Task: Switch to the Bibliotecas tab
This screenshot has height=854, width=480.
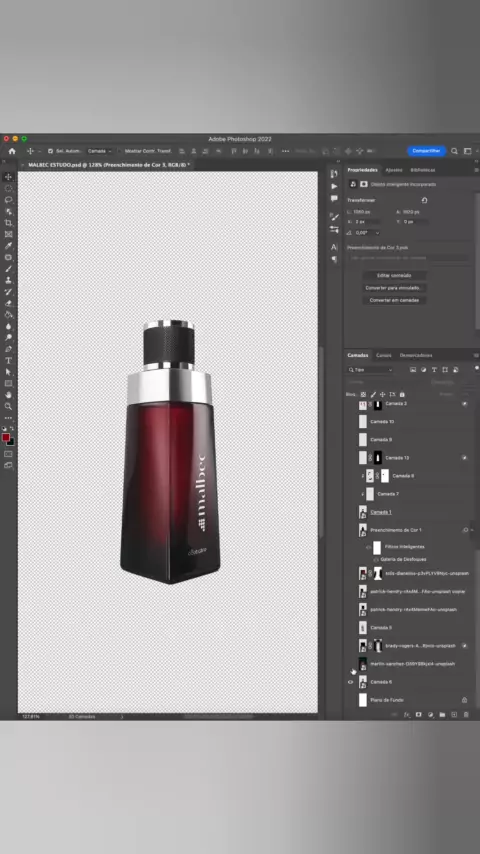Action: click(423, 170)
